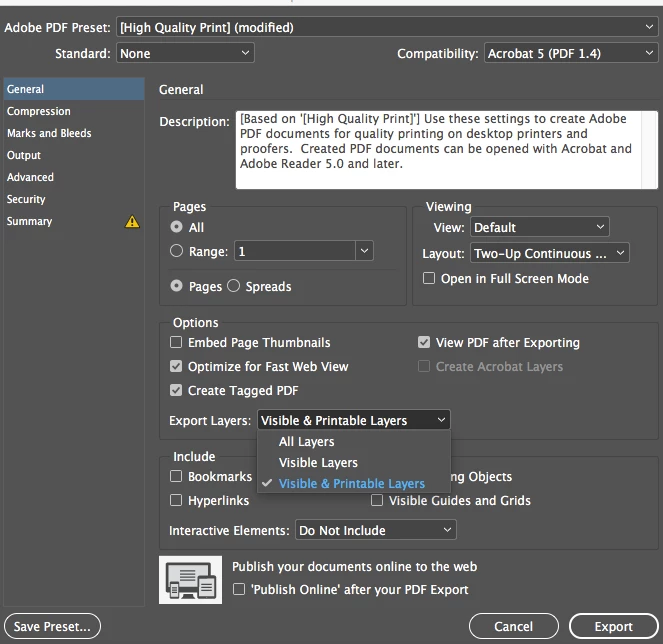Open the Security section
The width and height of the screenshot is (663, 644).
click(74, 199)
